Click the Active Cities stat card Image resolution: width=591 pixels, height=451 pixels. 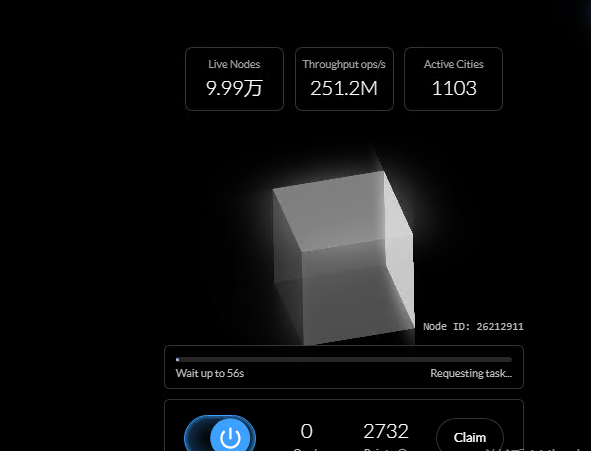tap(453, 79)
